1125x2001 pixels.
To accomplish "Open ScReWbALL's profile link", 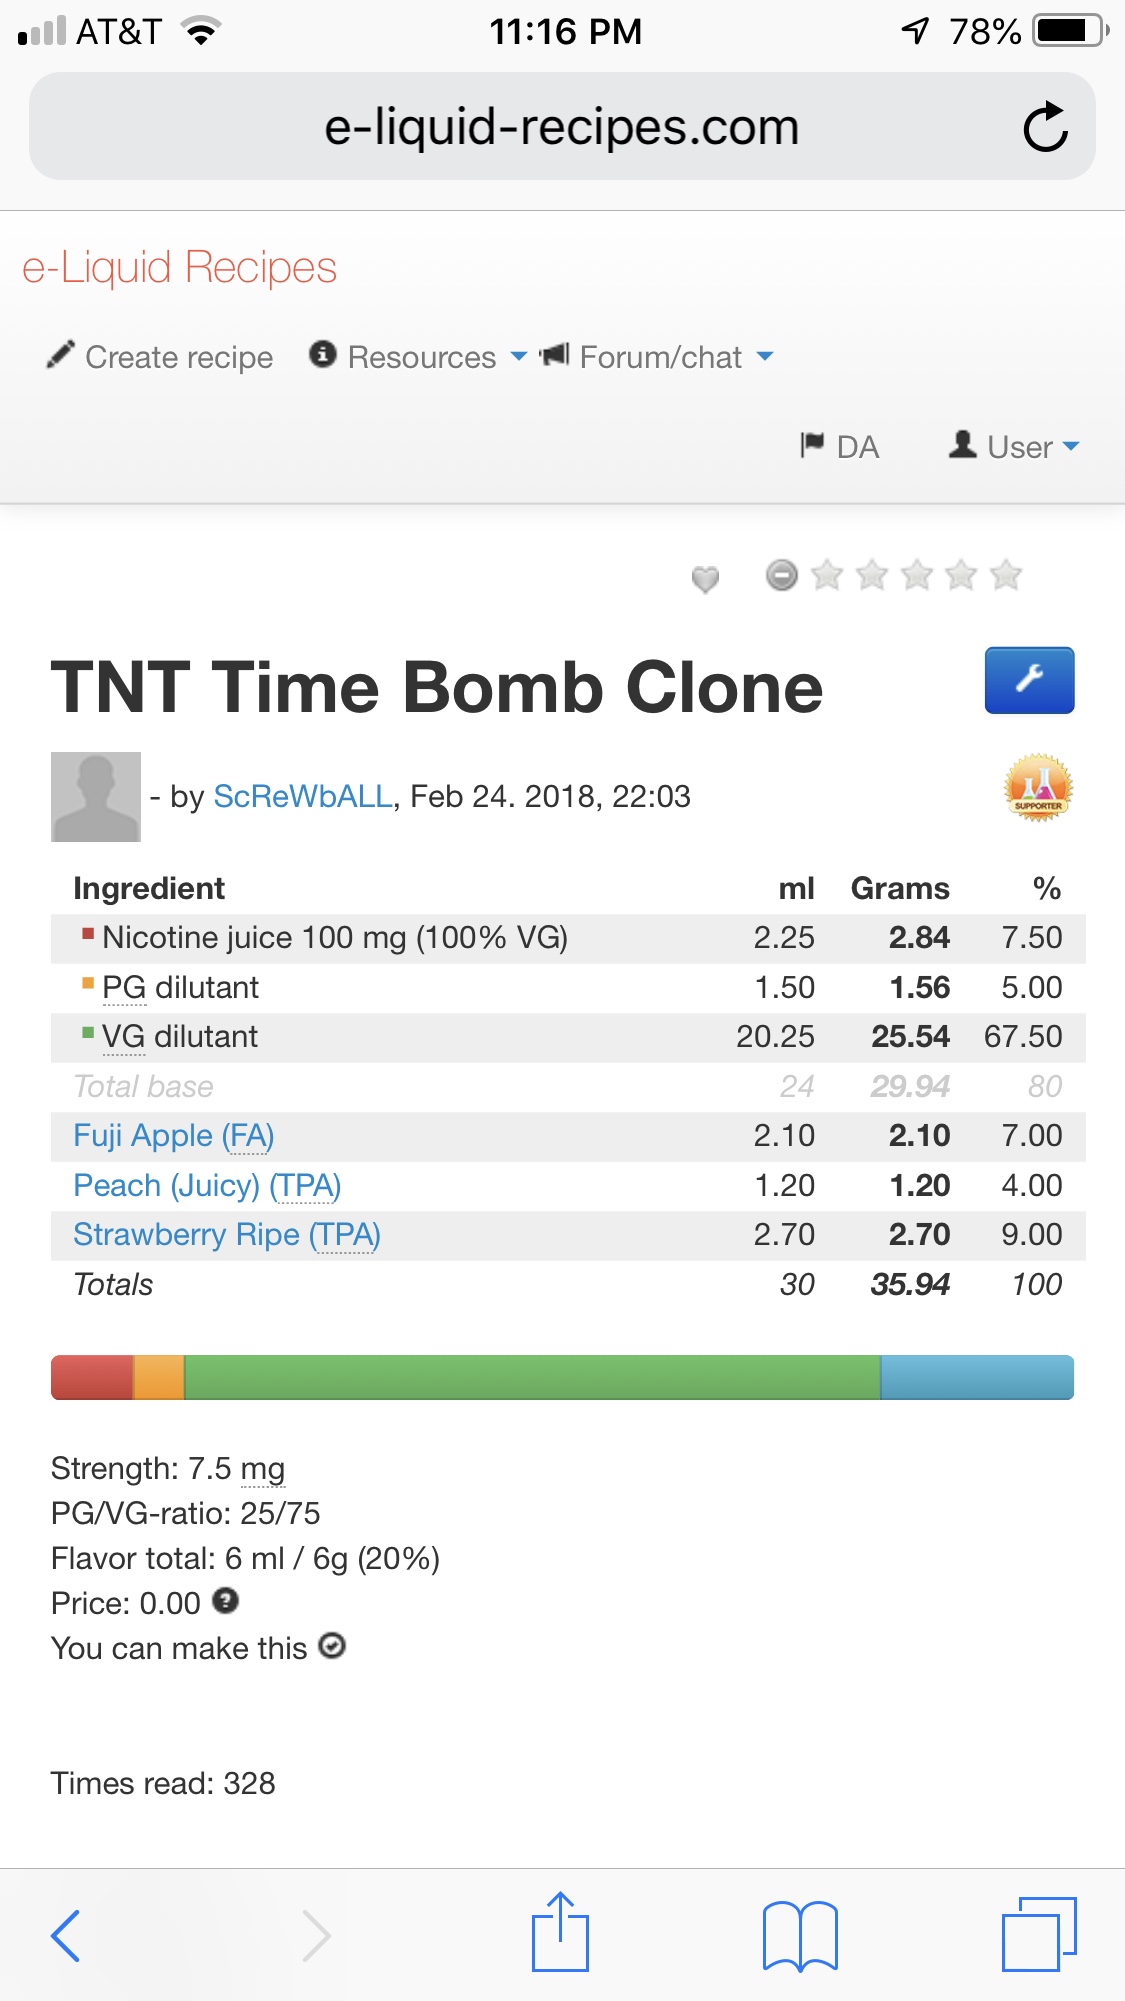I will point(303,796).
